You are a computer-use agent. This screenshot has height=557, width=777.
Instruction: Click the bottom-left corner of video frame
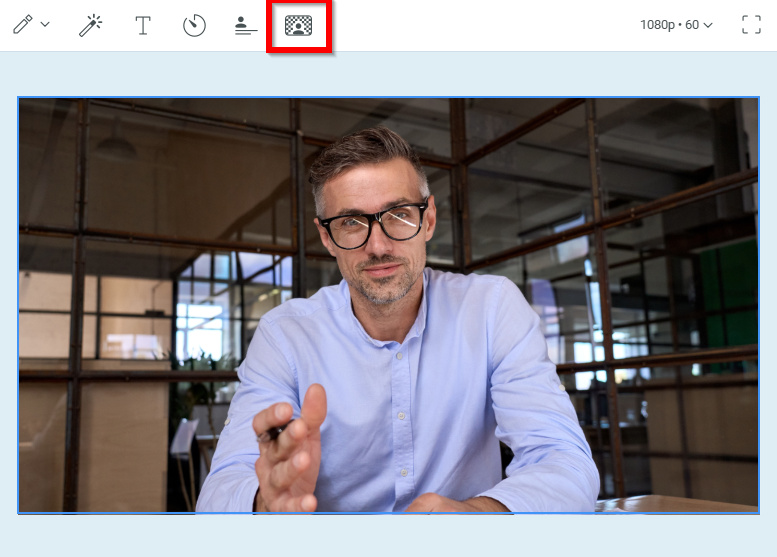tap(19, 513)
